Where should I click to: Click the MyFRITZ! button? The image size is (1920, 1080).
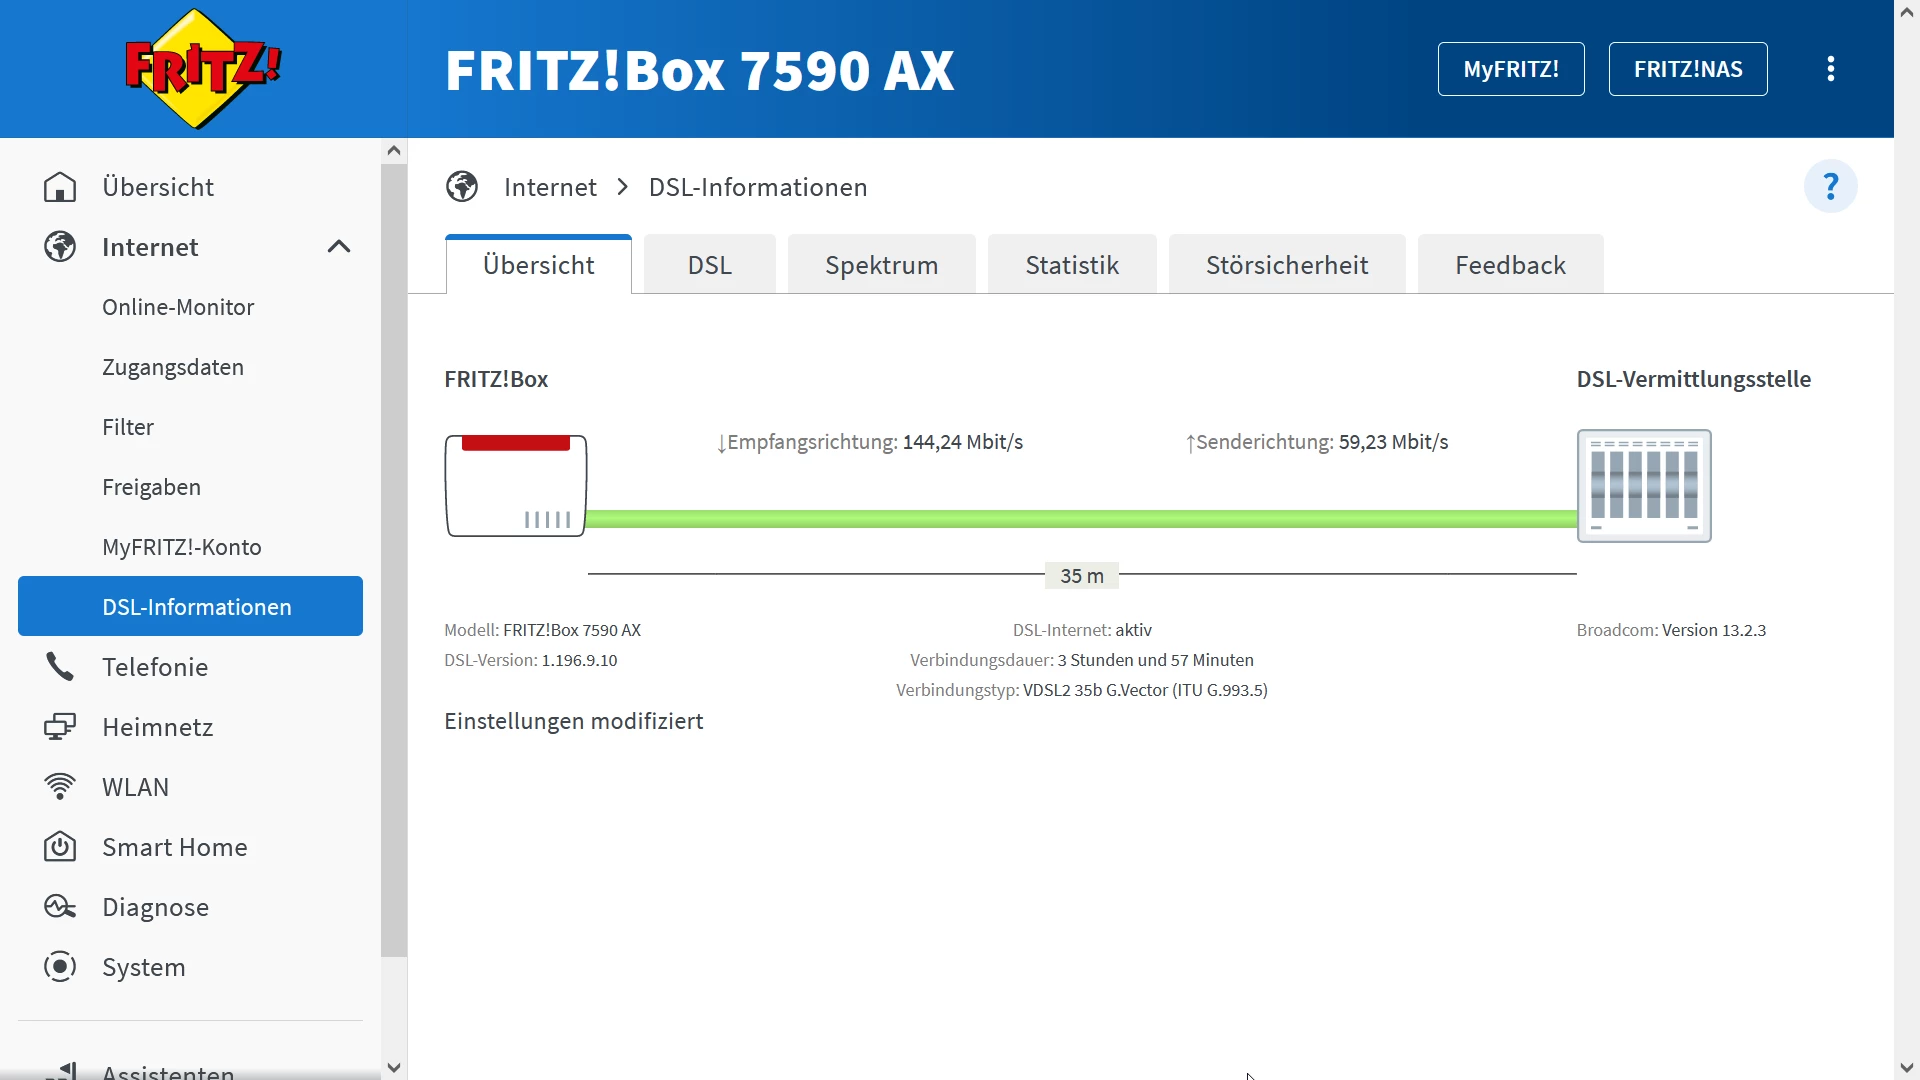point(1510,69)
